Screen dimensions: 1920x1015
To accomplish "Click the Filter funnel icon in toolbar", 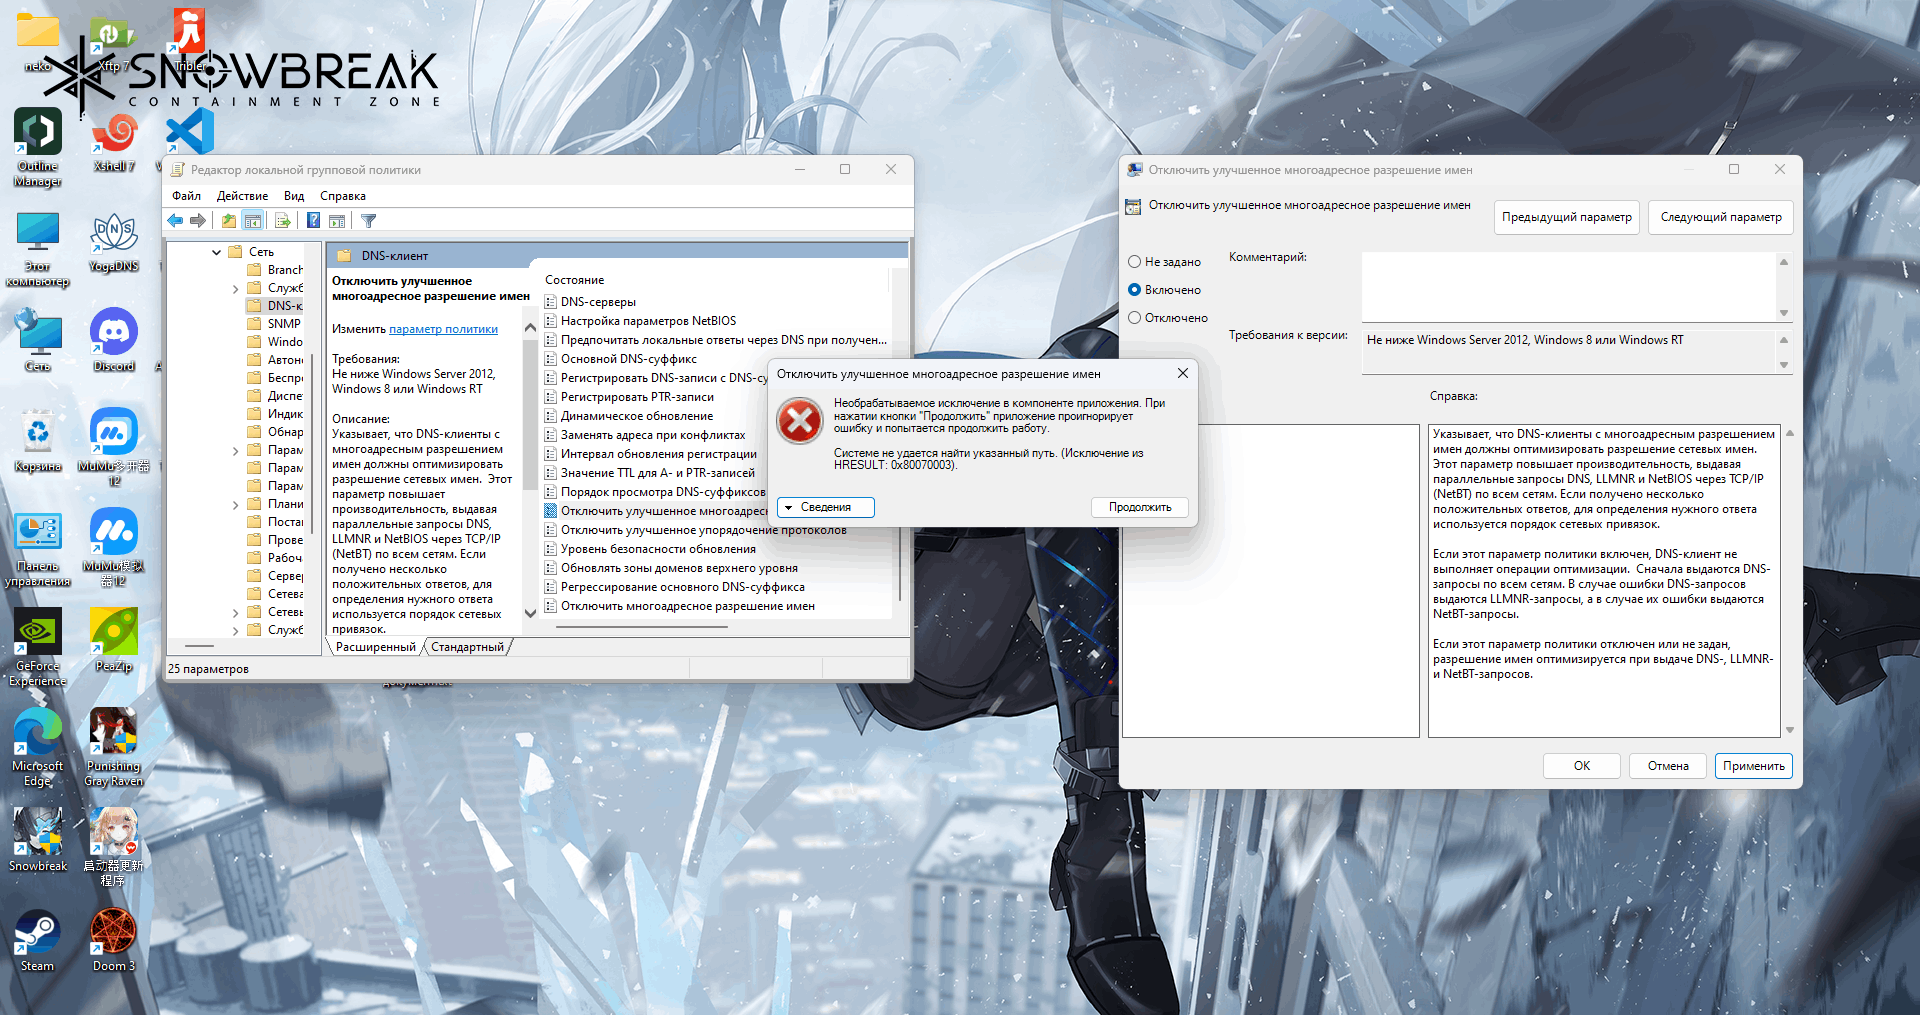I will point(368,221).
